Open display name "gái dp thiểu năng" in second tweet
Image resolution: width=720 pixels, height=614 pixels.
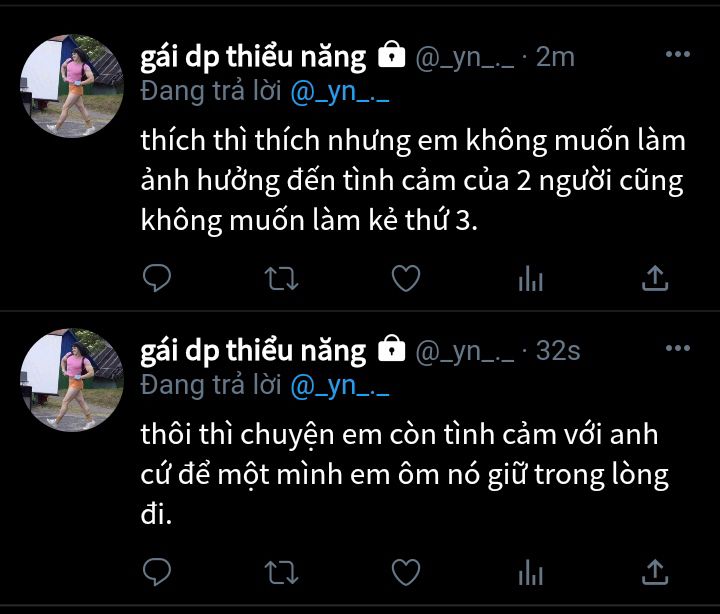pyautogui.click(x=253, y=352)
